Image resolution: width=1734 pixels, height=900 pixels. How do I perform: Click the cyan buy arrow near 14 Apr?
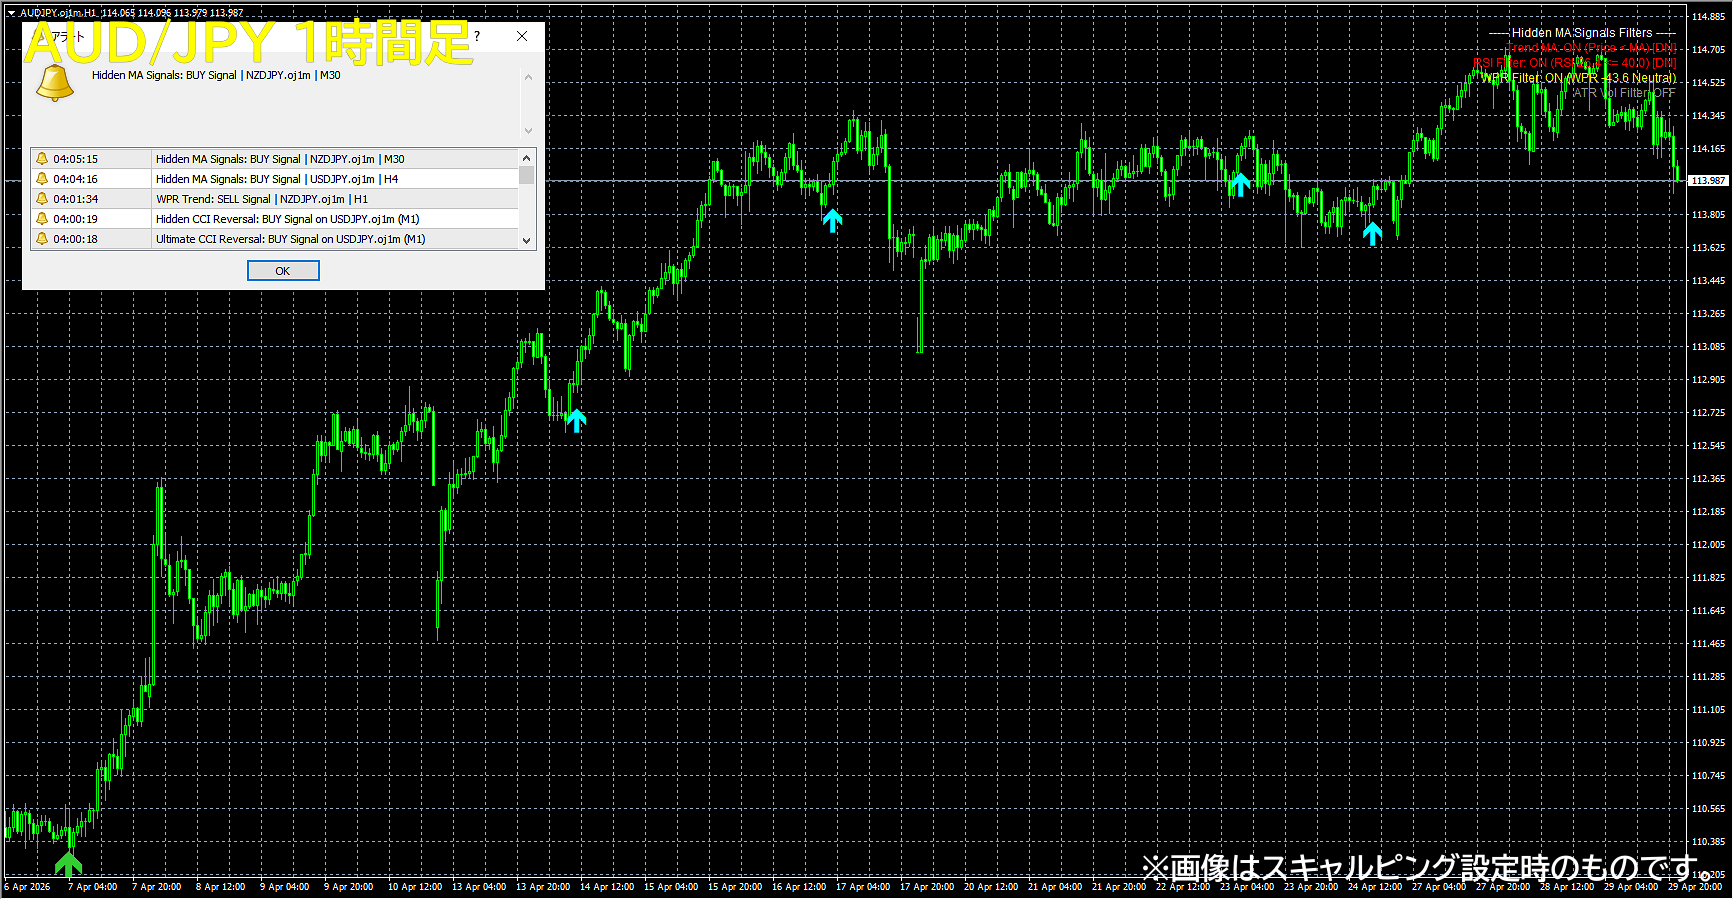coord(576,421)
